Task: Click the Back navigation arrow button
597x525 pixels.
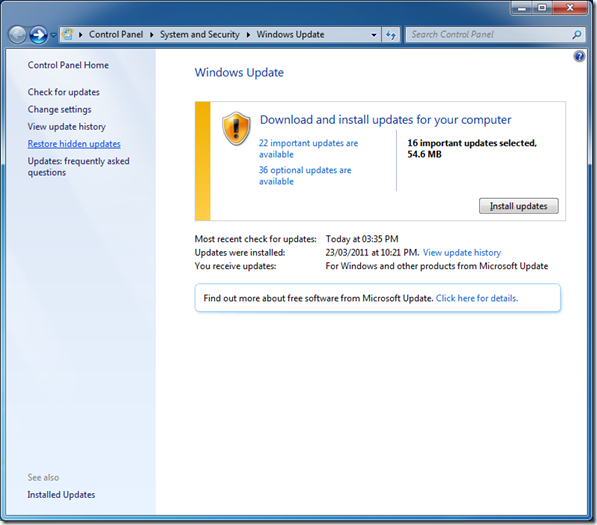Action: [x=17, y=35]
